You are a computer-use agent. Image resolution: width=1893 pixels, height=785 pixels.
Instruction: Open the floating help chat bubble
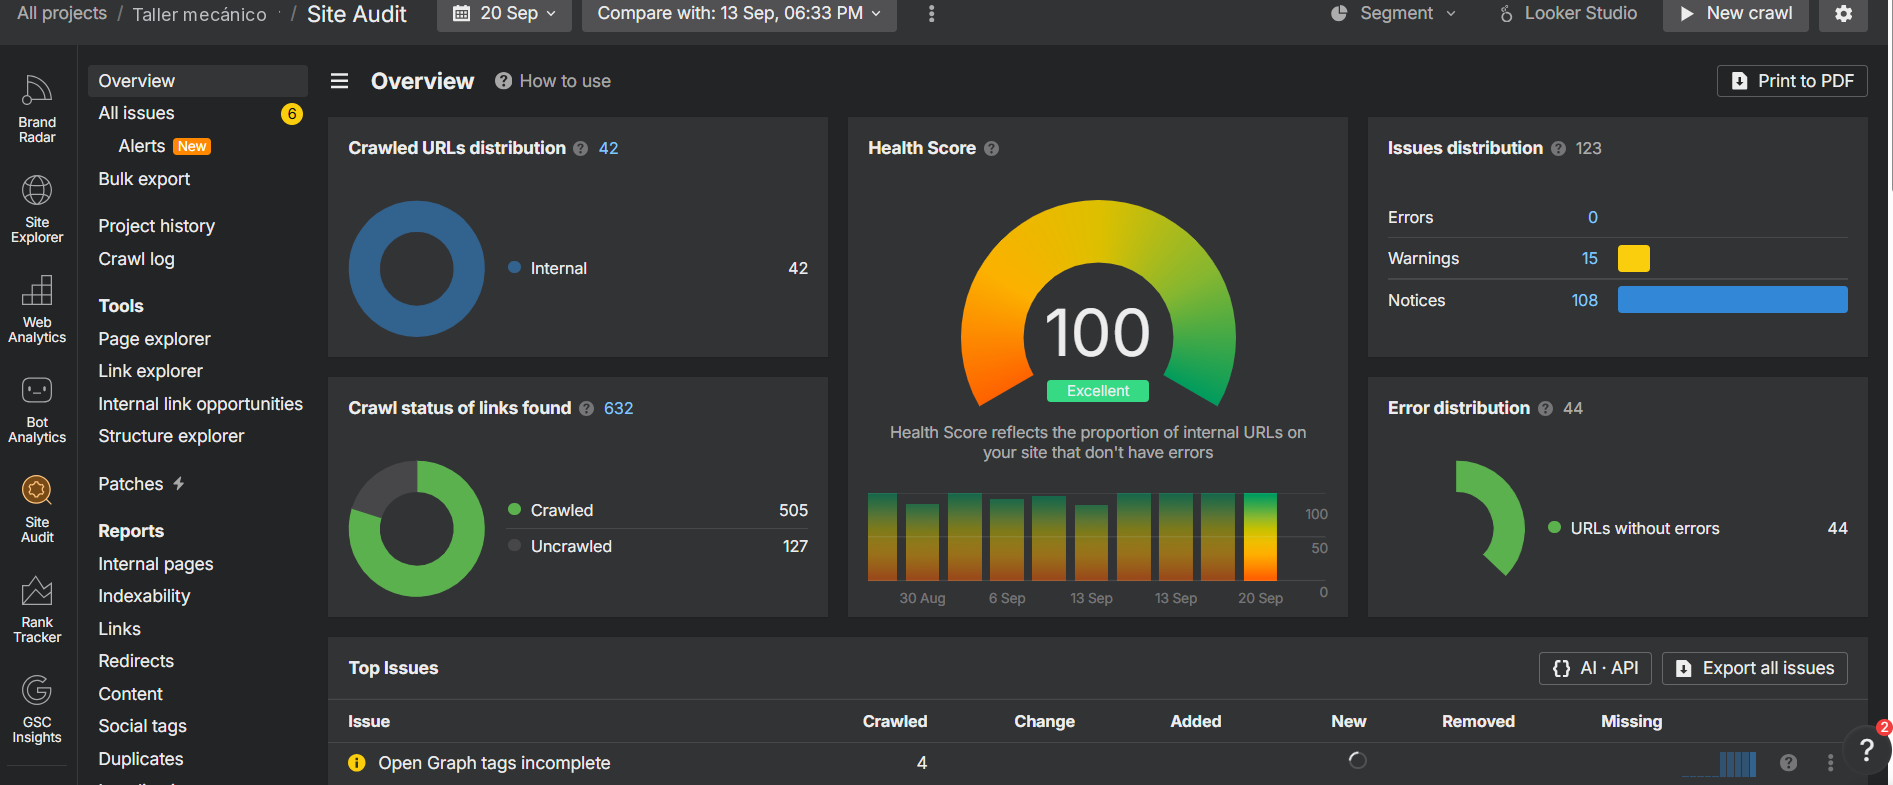[1866, 749]
